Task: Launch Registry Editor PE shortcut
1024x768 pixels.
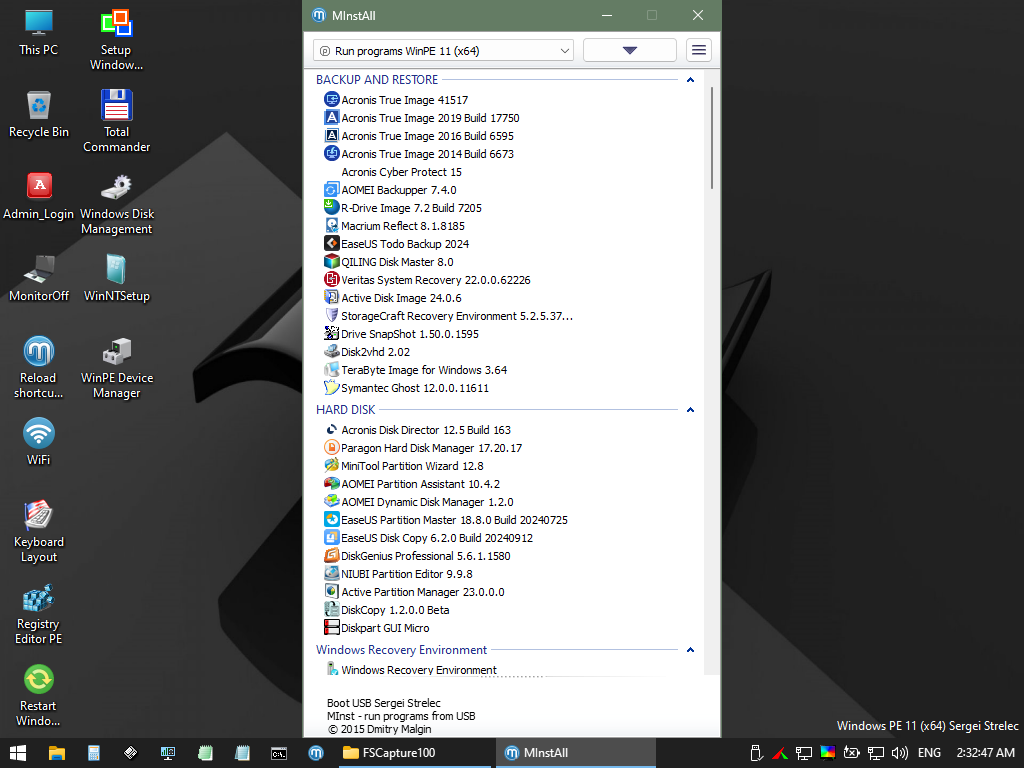Action: point(39,614)
